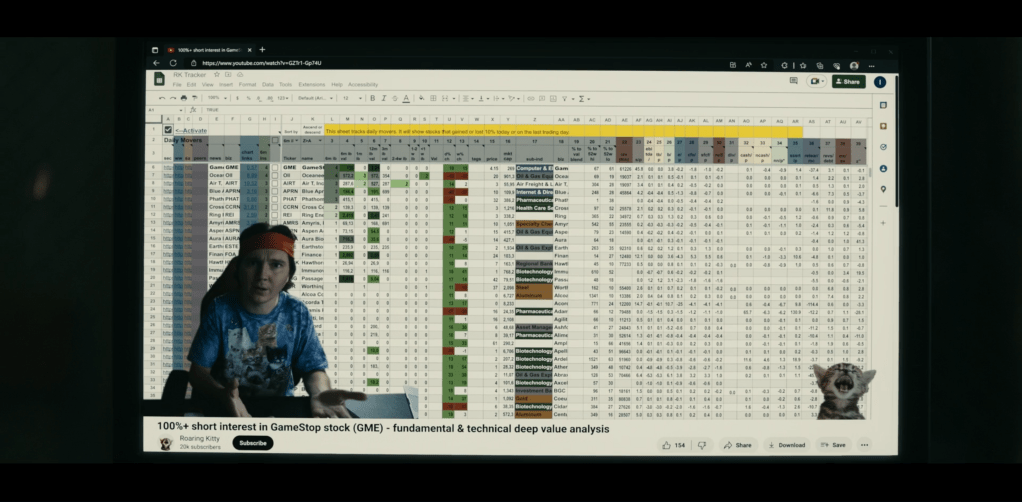Screen dimensions: 1022x502
Task: Expand the Default (Arial) font dropdown
Action: tap(313, 99)
